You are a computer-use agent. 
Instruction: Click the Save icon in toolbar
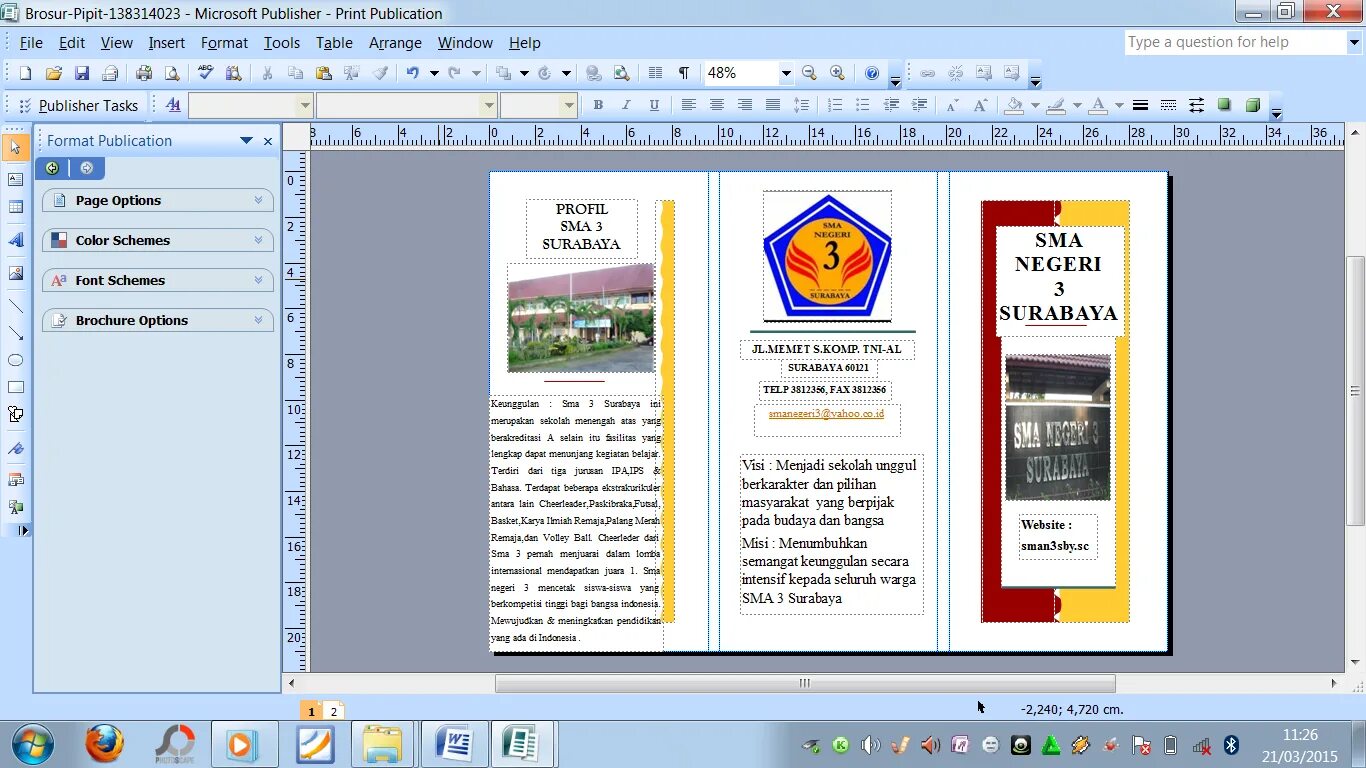click(82, 73)
